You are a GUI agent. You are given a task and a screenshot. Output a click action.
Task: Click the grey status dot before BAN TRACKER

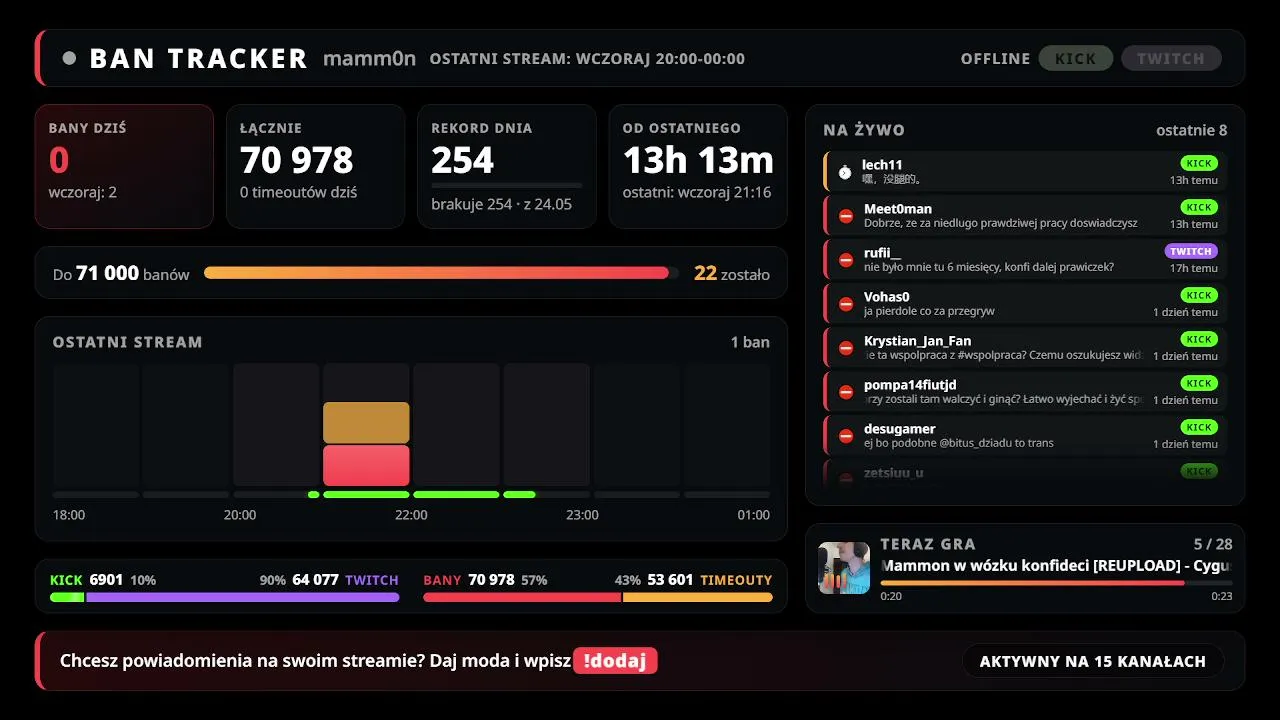point(69,58)
